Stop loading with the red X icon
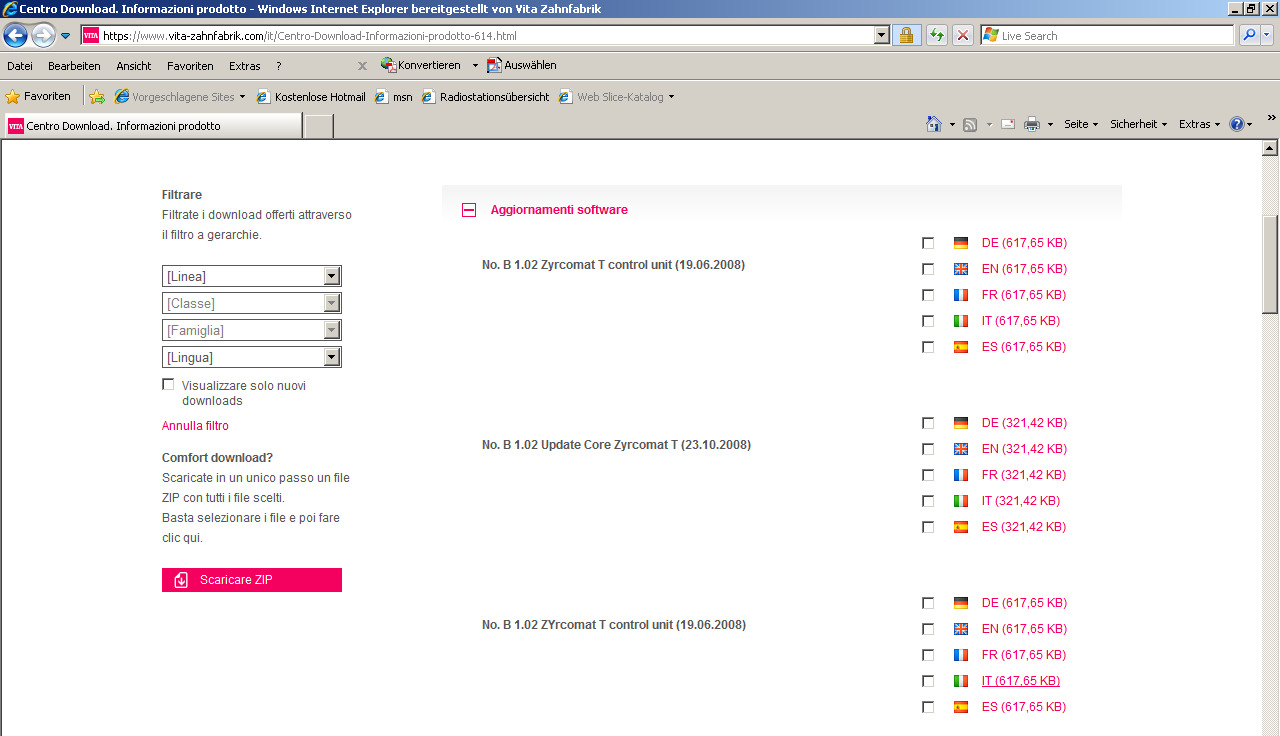 point(963,35)
